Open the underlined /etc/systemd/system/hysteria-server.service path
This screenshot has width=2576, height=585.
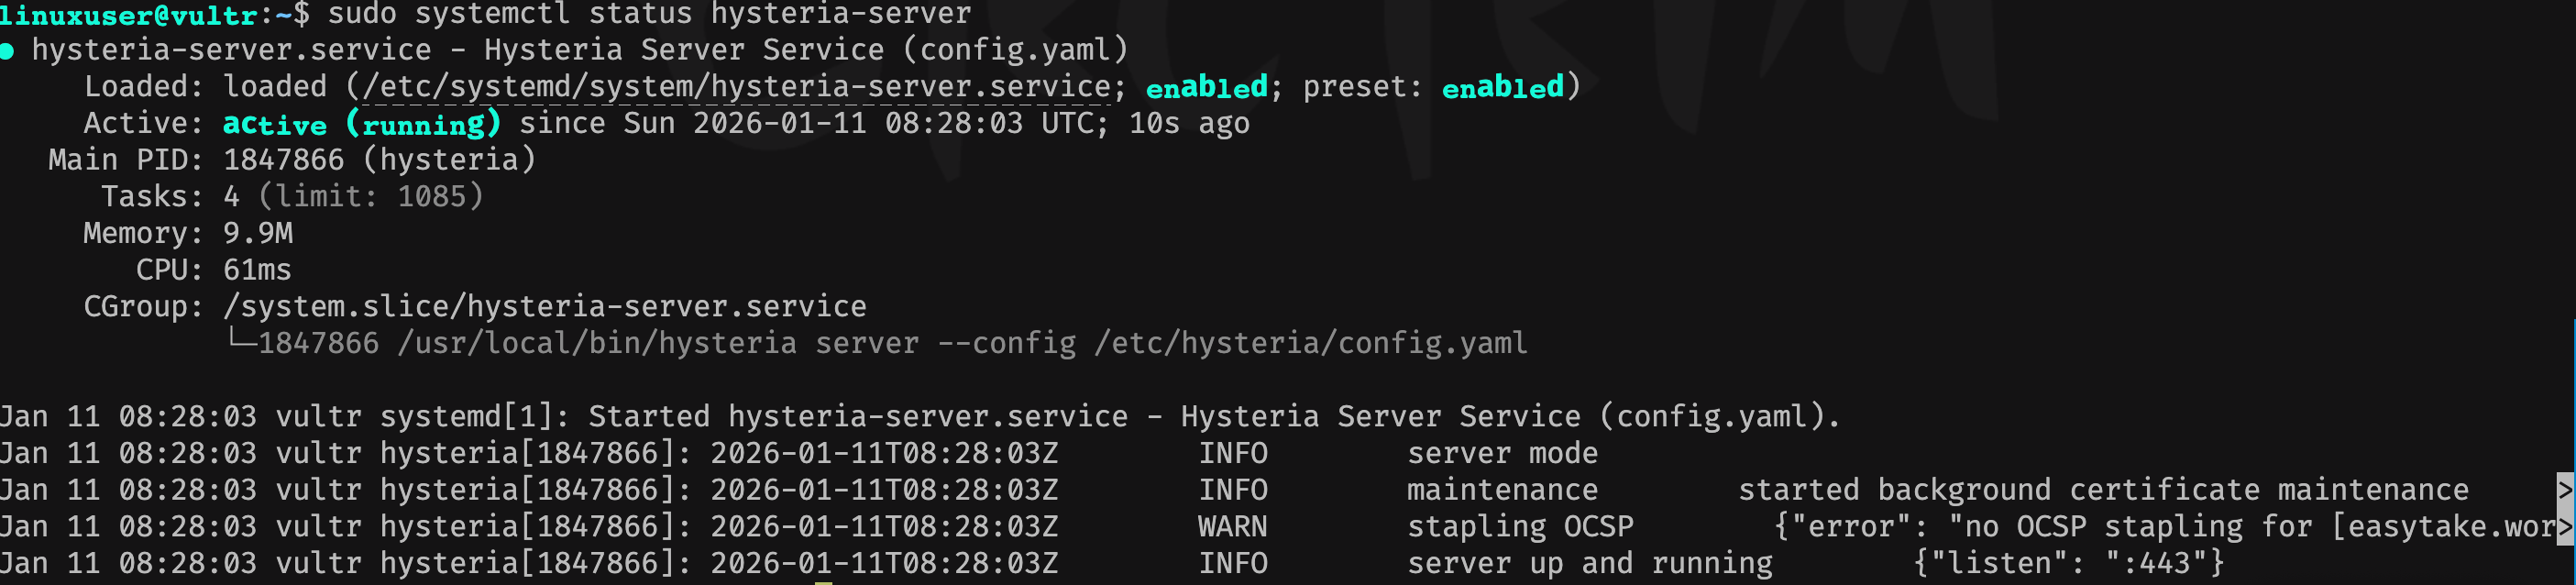736,87
